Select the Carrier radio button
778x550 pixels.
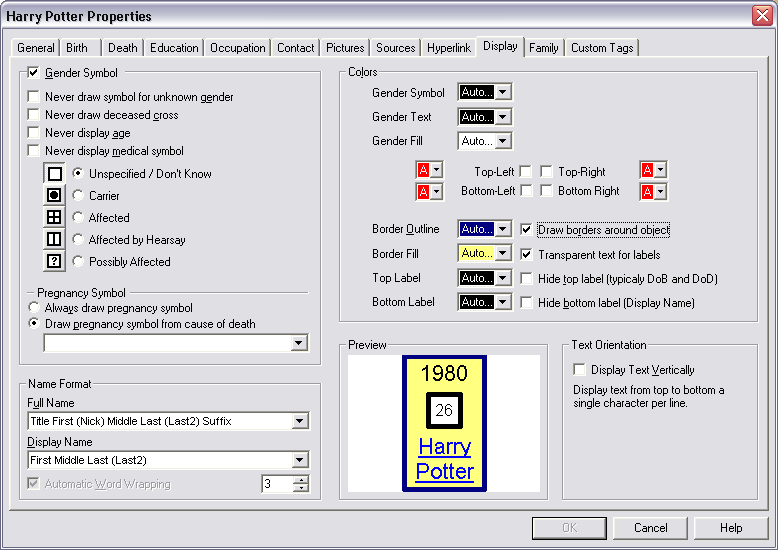pyautogui.click(x=78, y=195)
